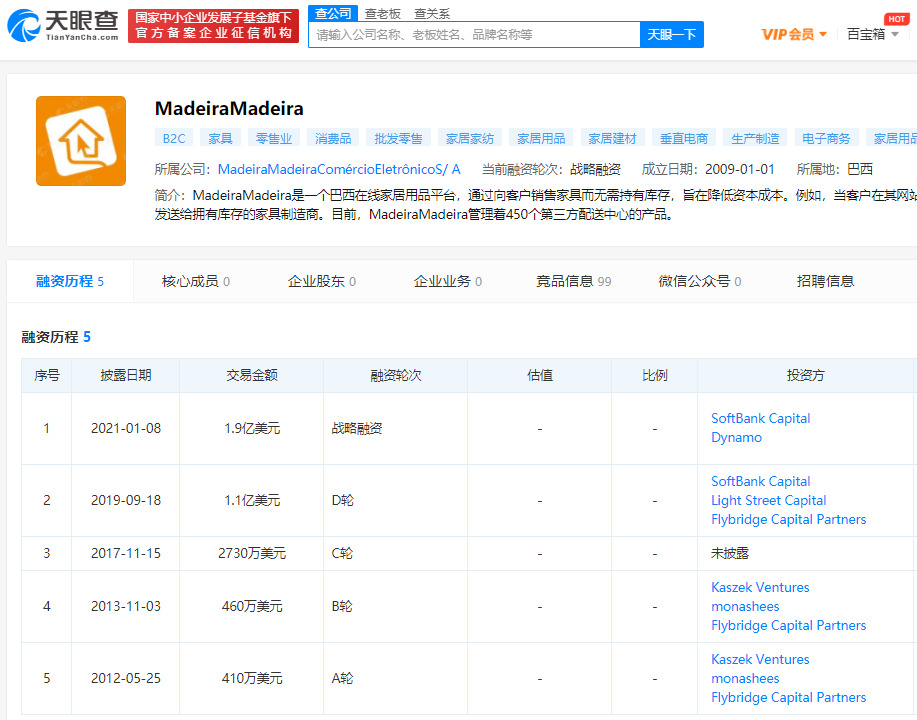Click the red government fund banner
The height and width of the screenshot is (720, 917).
point(213,26)
